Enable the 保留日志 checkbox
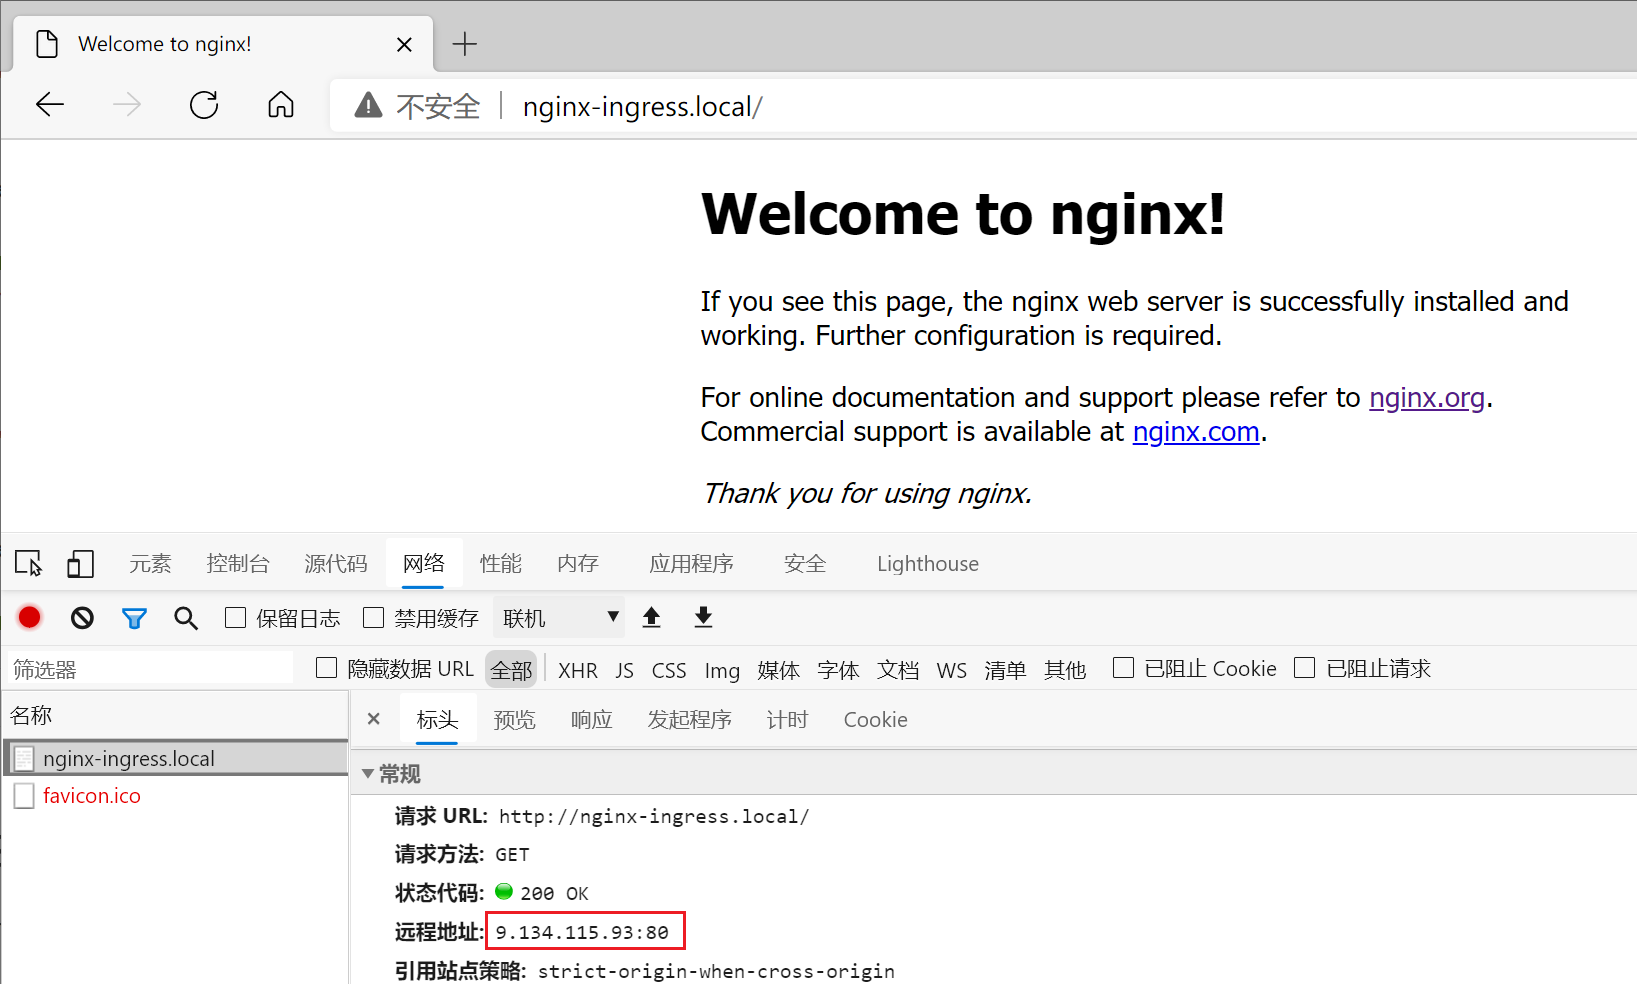Viewport: 1637px width, 984px height. pyautogui.click(x=235, y=618)
